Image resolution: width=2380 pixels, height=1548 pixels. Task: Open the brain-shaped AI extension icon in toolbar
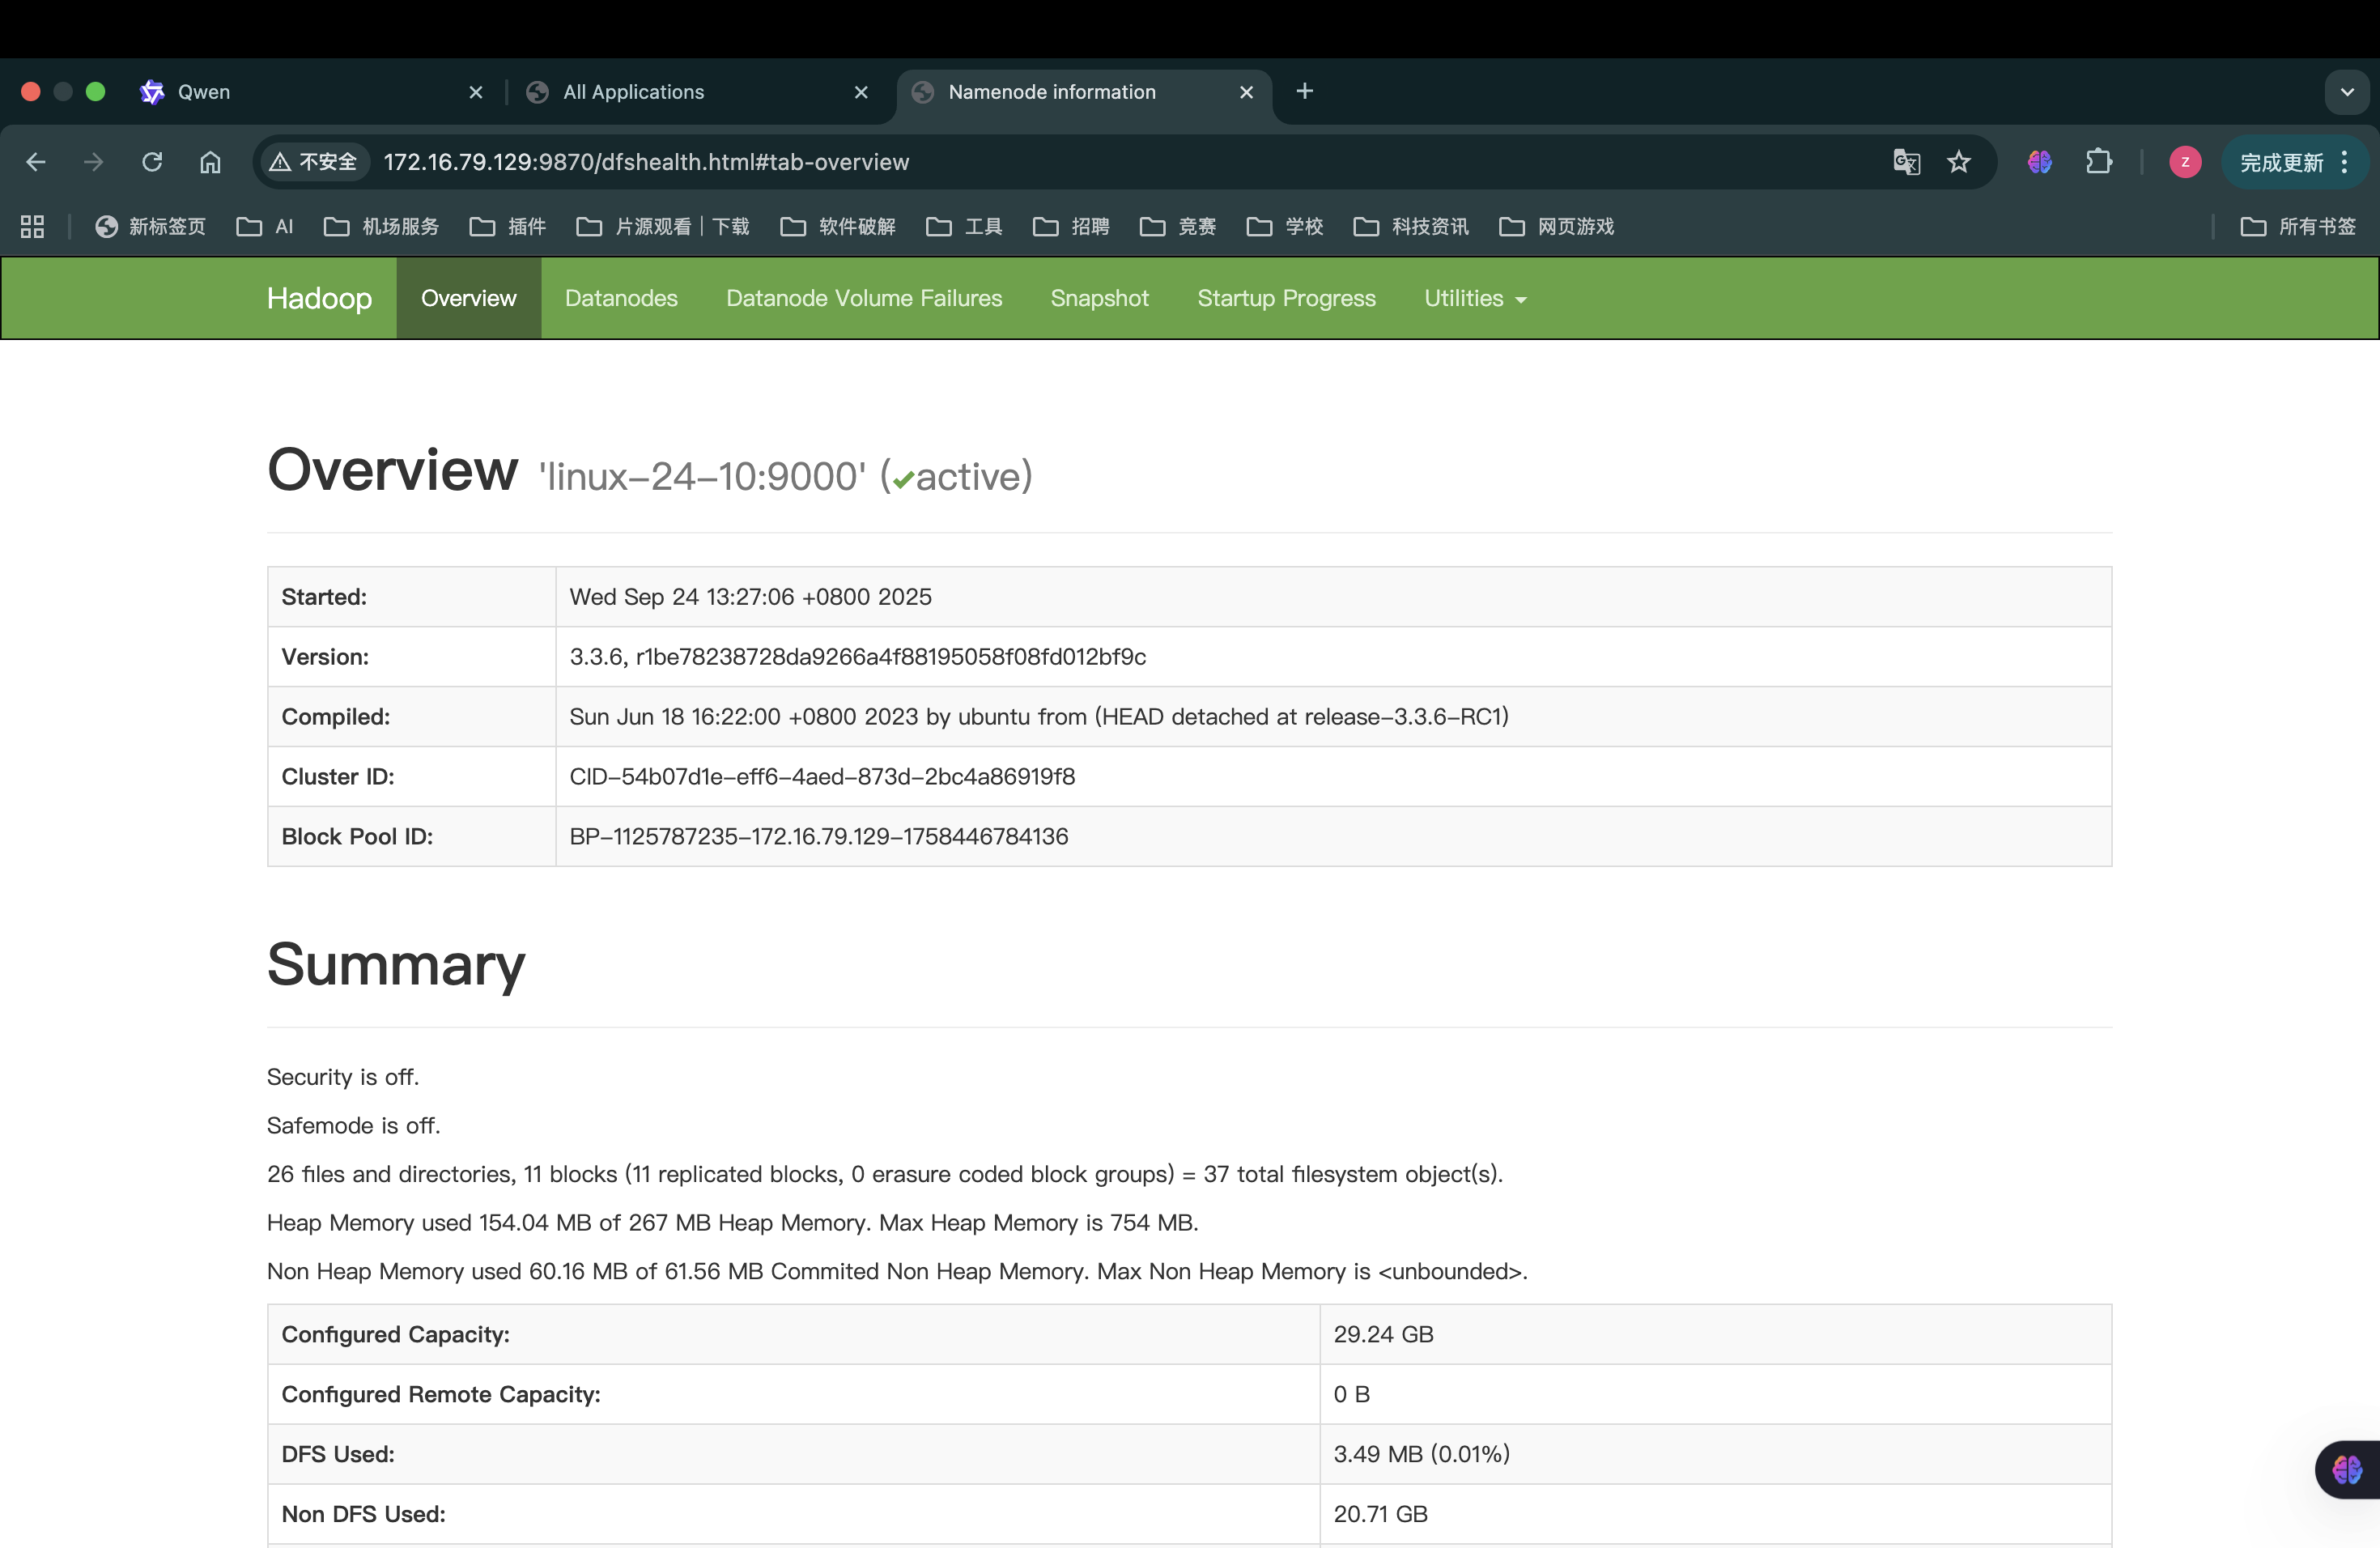click(2040, 162)
